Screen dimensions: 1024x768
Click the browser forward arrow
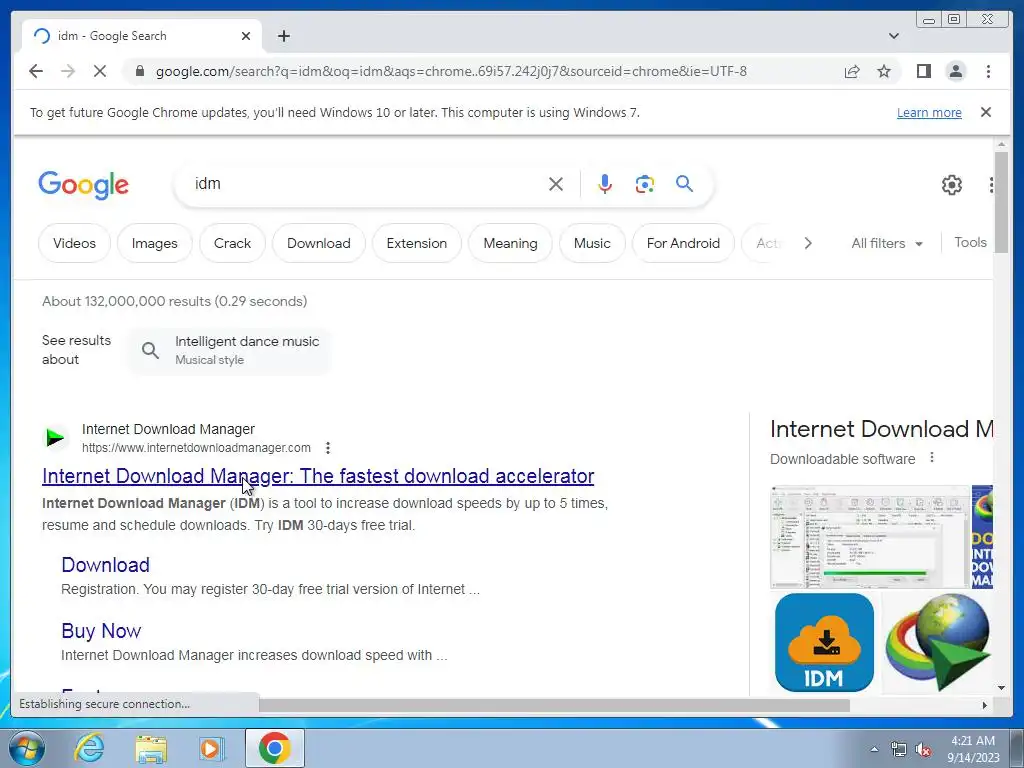pyautogui.click(x=68, y=71)
